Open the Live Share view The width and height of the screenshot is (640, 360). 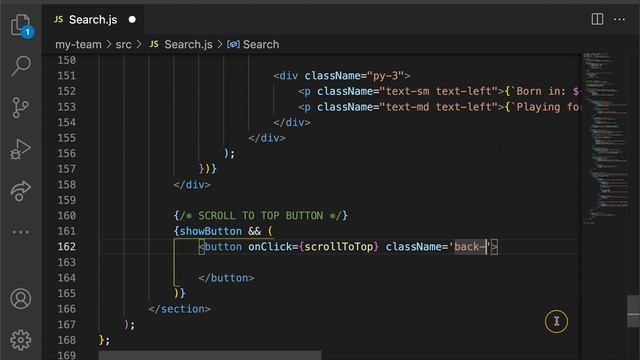(x=21, y=191)
